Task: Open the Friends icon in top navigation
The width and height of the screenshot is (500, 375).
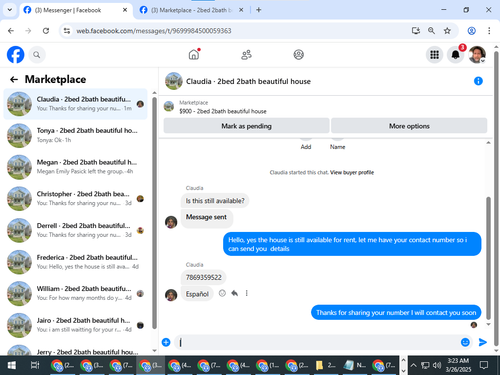Action: 246,55
